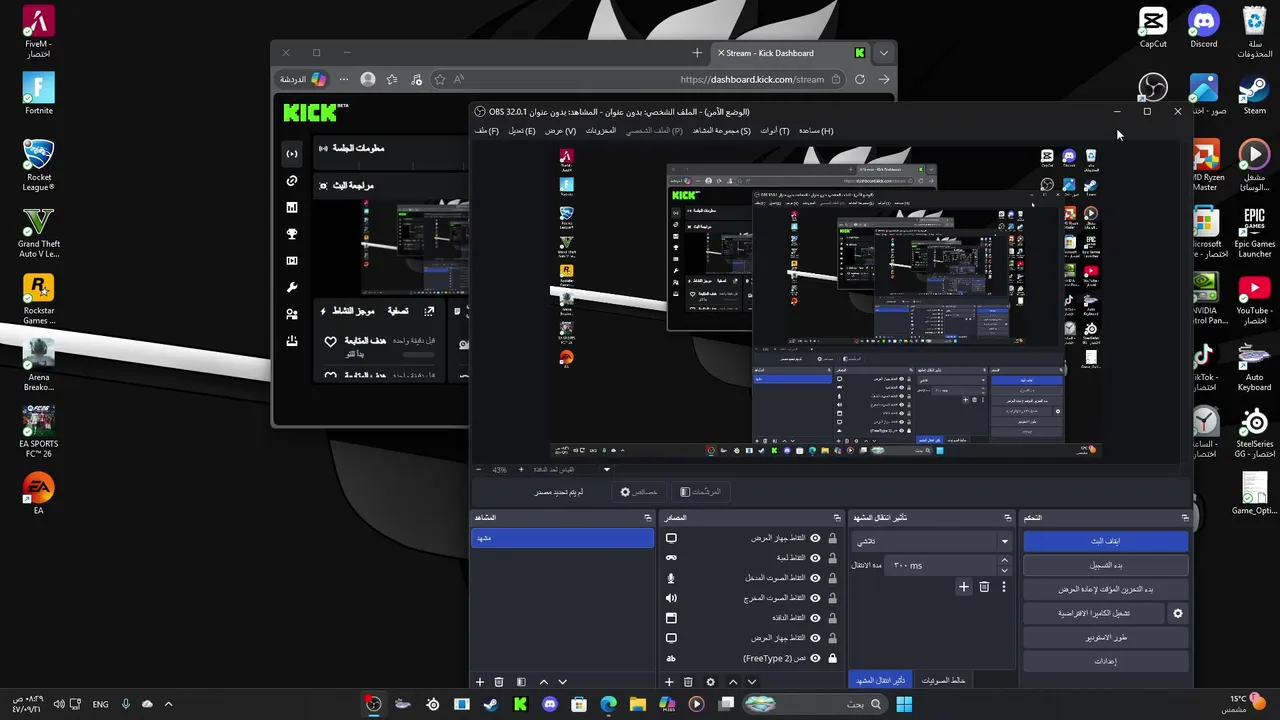Open Kick achievements trophy icon in sidebar
Screen dimensions: 1280x720
[292, 234]
